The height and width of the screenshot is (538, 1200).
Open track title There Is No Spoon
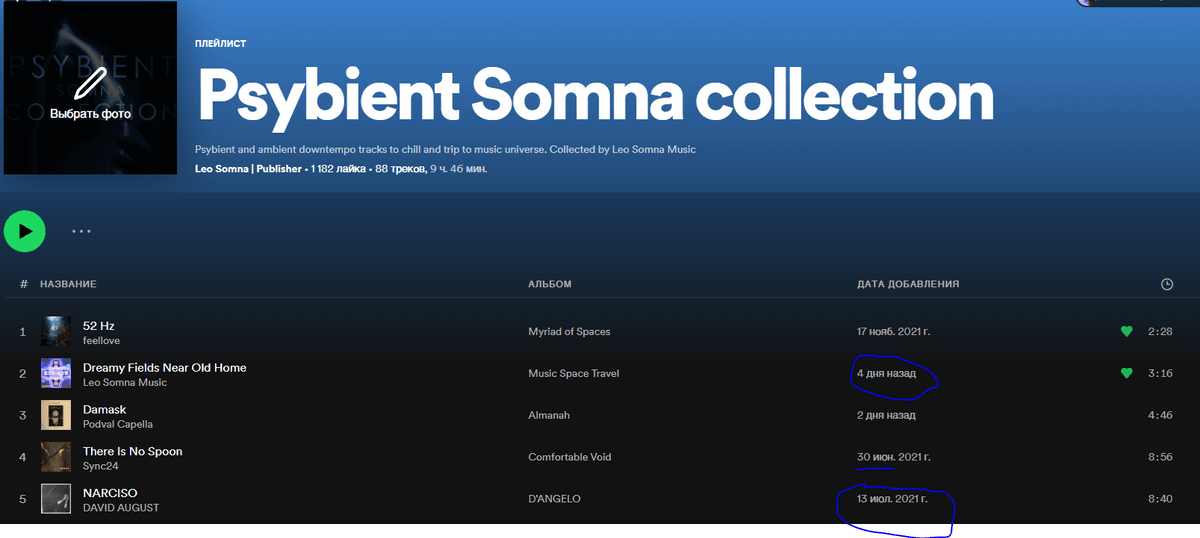point(132,451)
